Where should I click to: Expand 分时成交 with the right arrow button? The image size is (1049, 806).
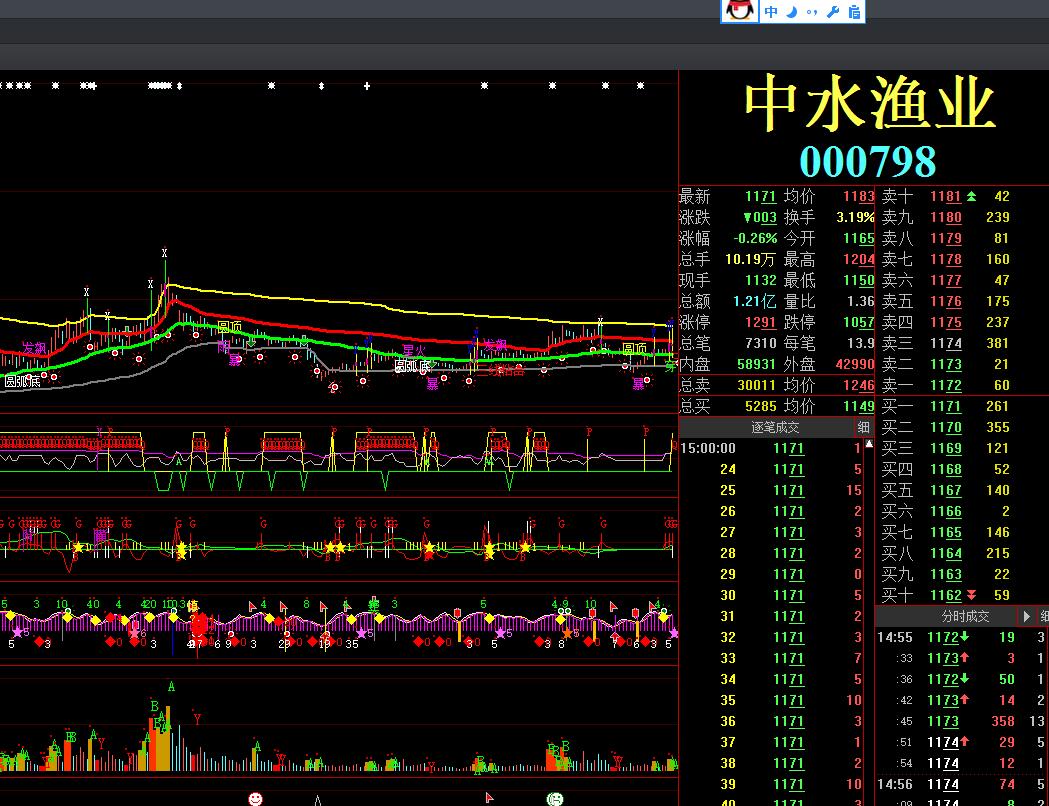tap(1026, 616)
